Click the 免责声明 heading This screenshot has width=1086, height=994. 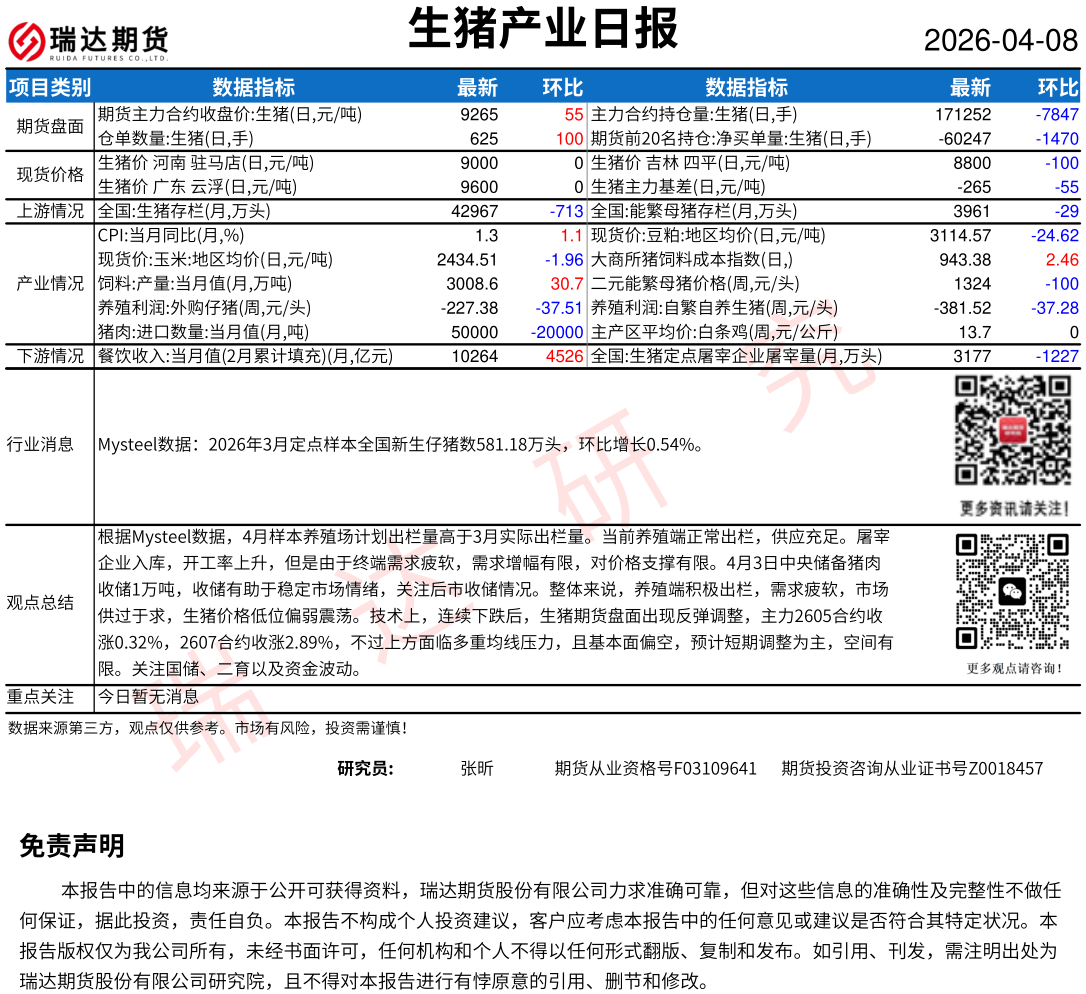(72, 846)
